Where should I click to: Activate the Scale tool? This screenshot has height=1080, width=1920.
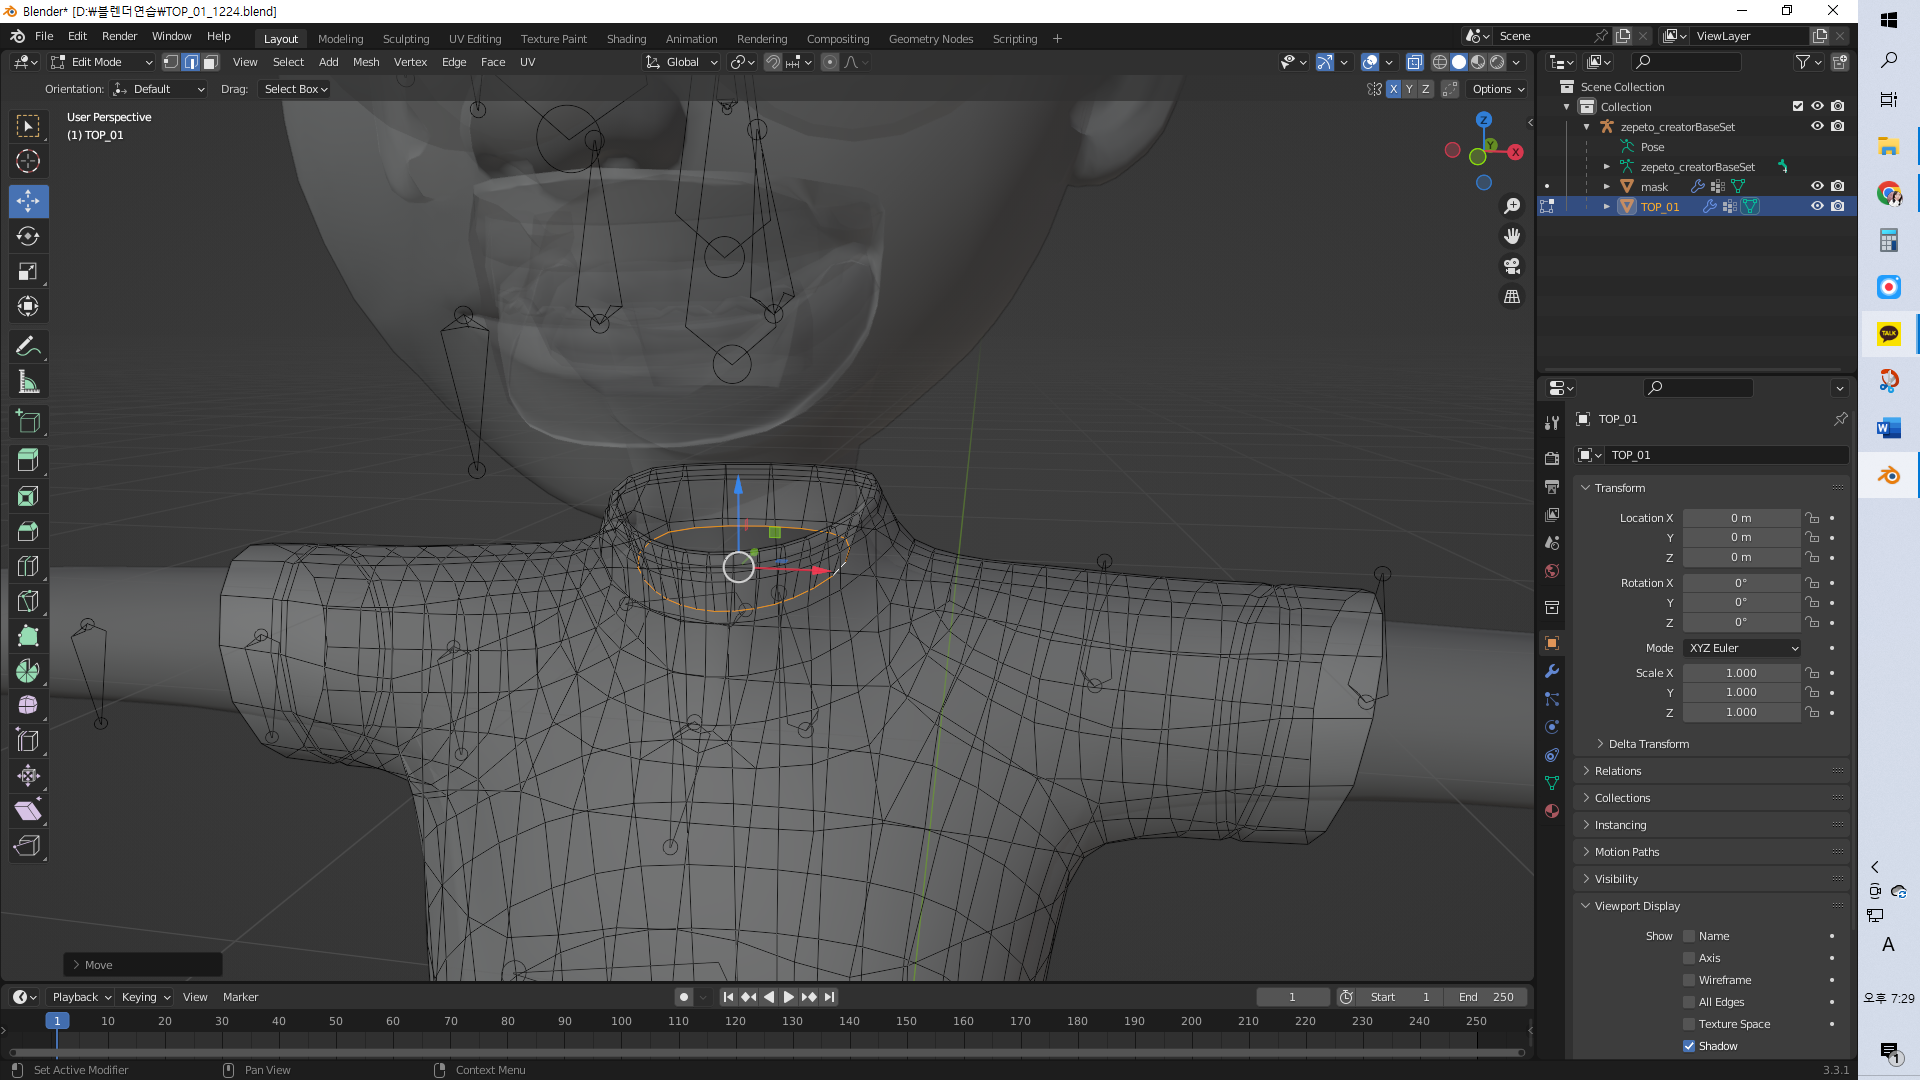[x=28, y=271]
